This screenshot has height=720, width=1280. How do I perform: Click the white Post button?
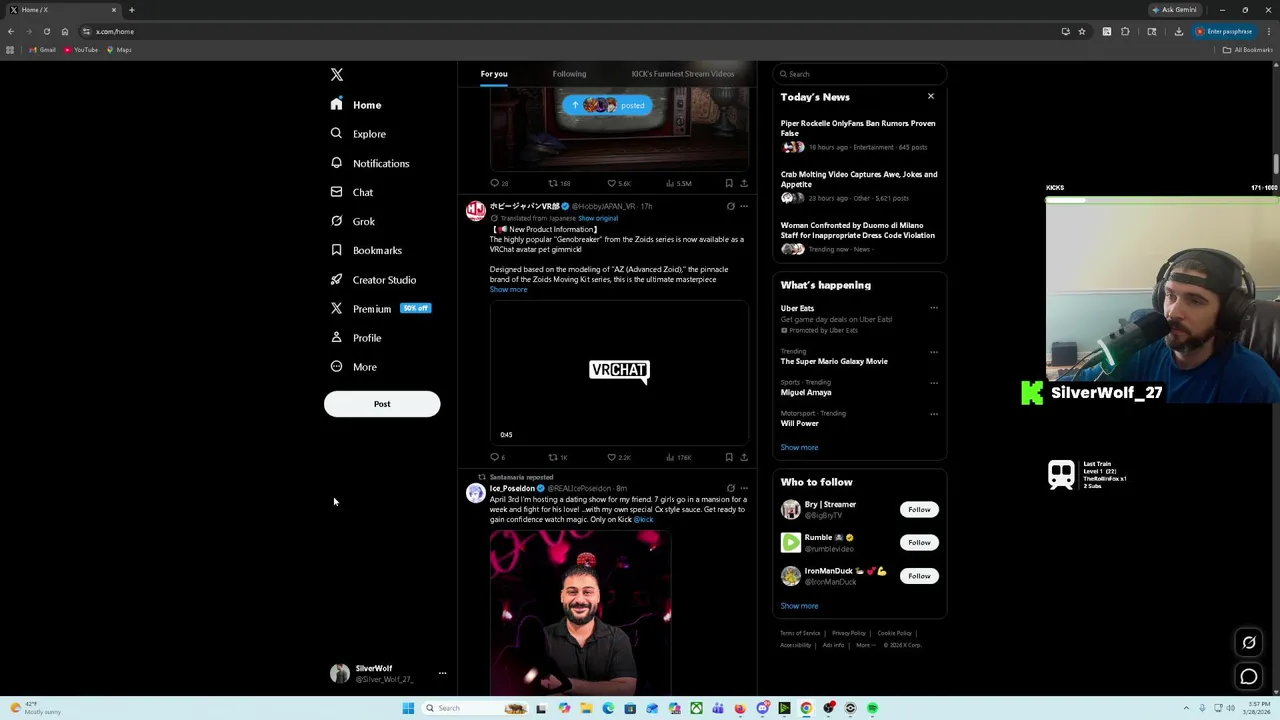(382, 404)
